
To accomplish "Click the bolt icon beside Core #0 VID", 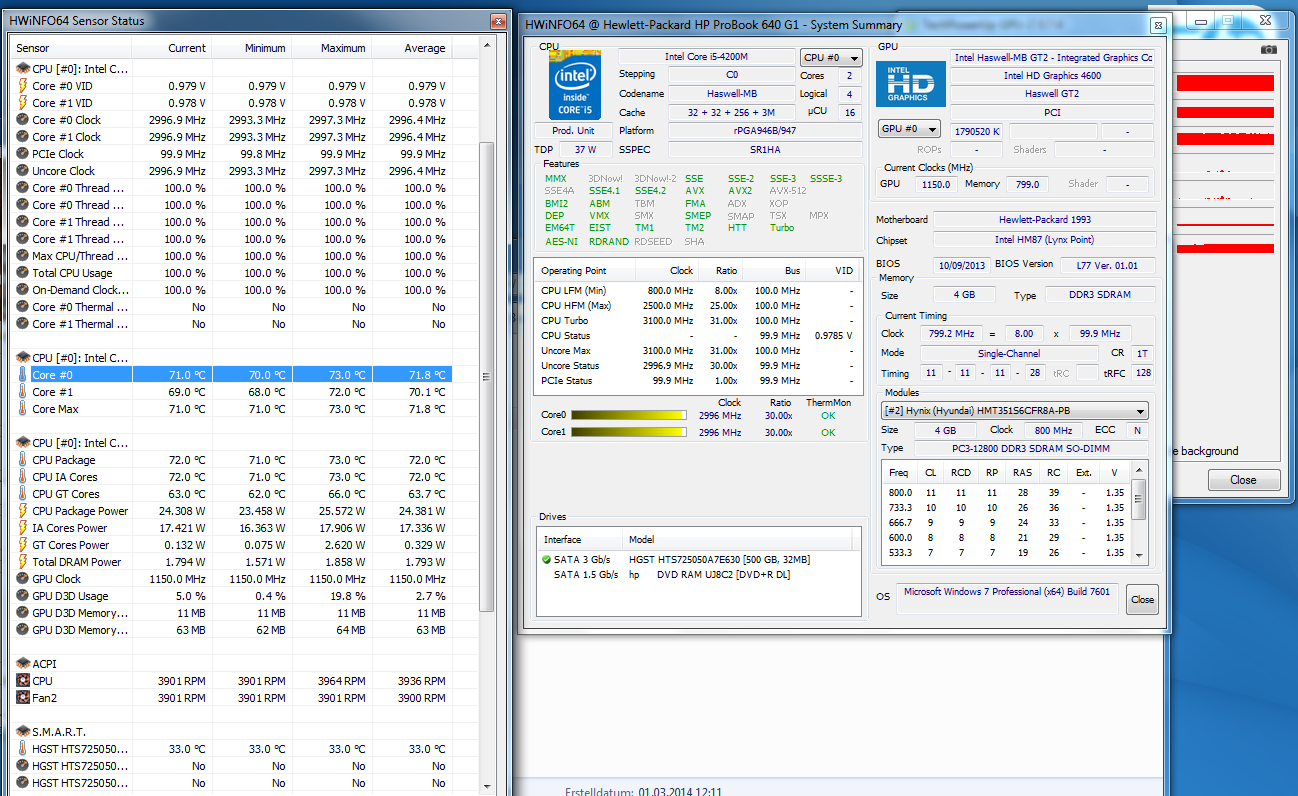I will pyautogui.click(x=23, y=86).
